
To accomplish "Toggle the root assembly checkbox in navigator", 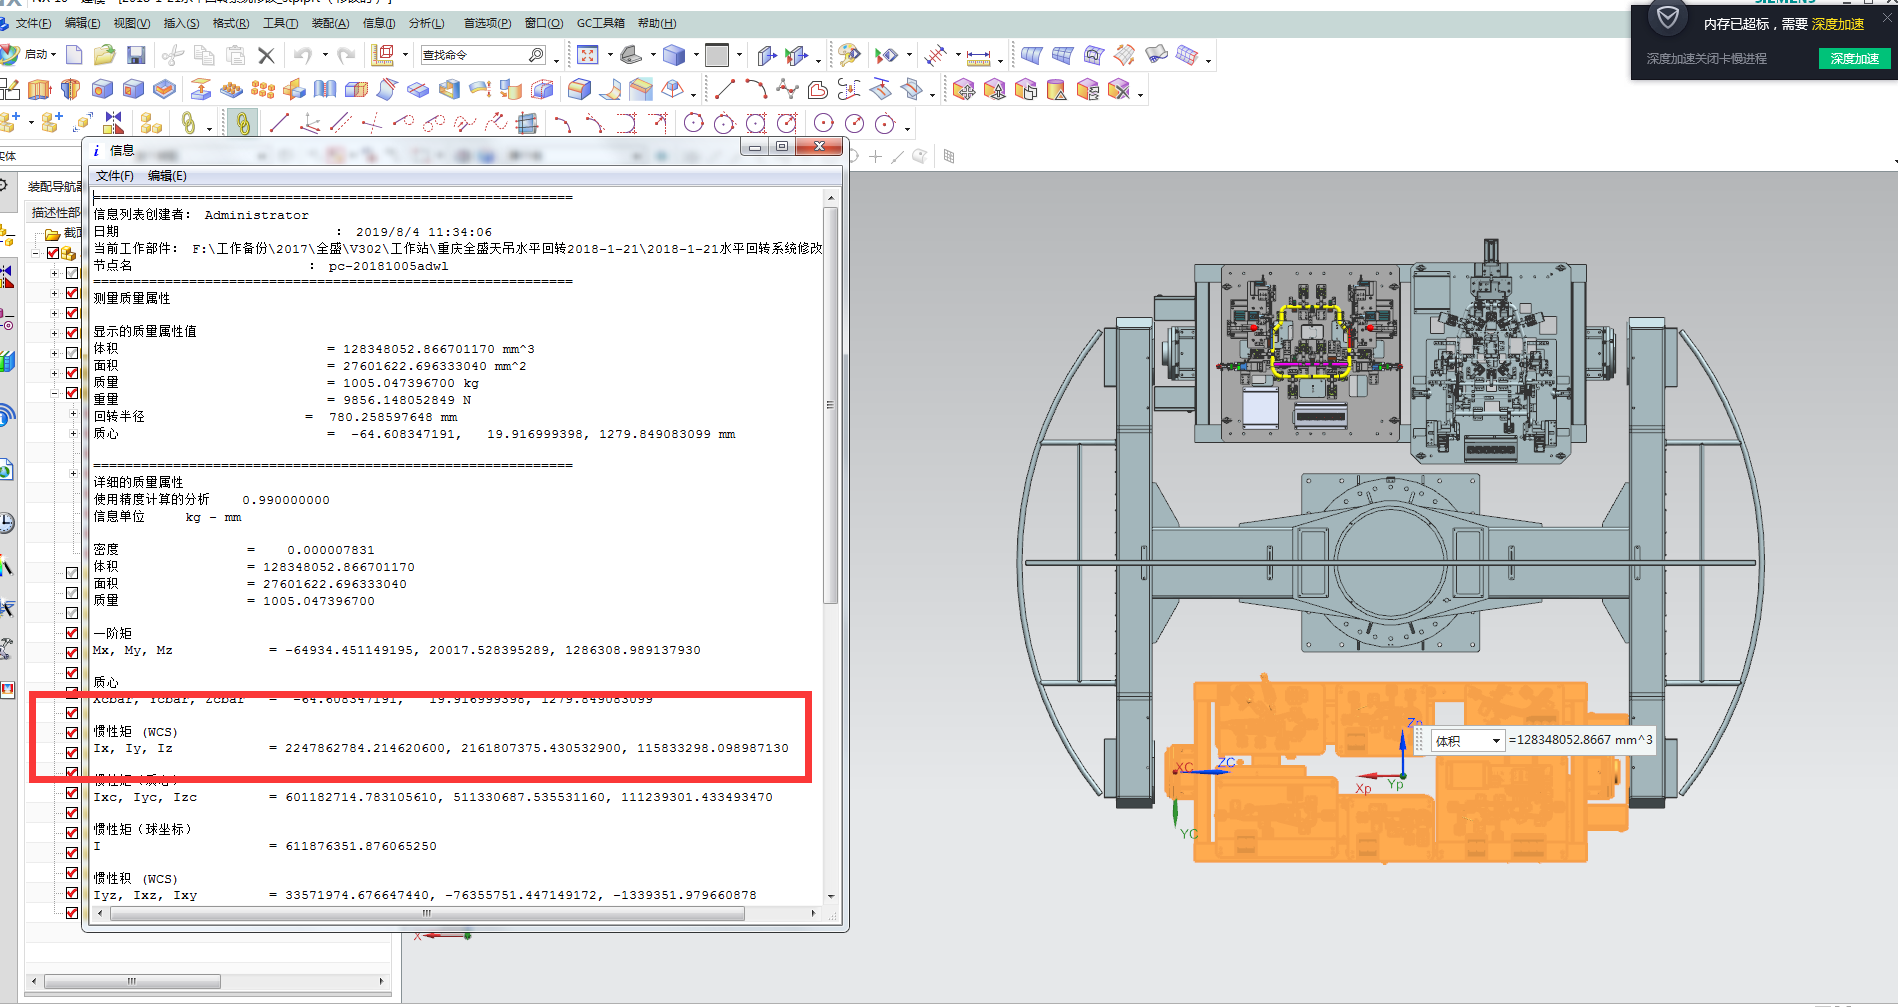I will 53,253.
